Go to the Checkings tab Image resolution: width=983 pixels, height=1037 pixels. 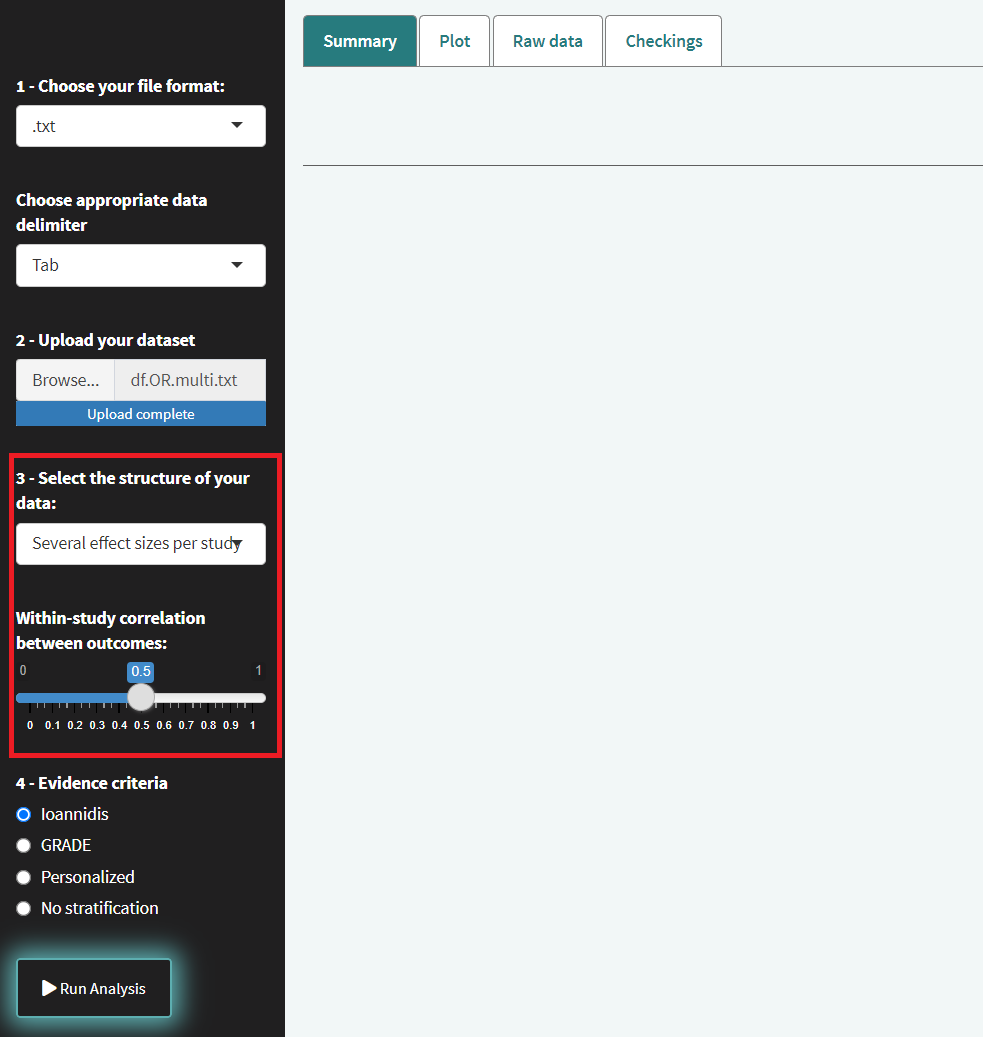(x=663, y=41)
